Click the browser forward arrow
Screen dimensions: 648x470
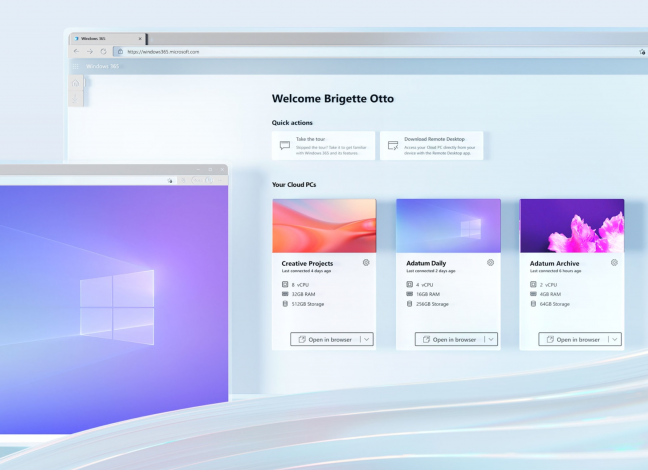tap(90, 52)
